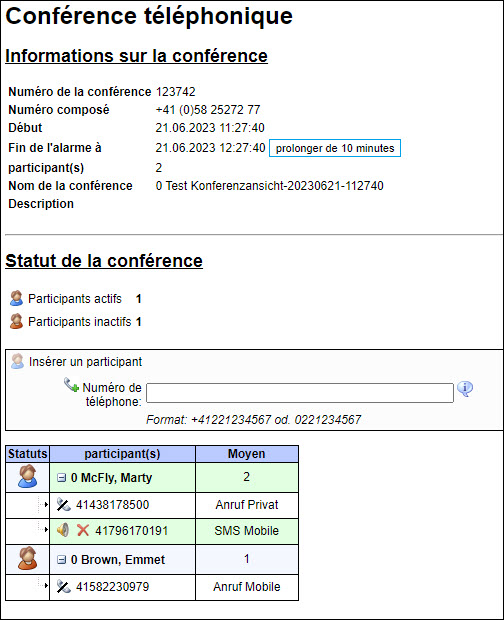Click the red X icon next to 41796170191
This screenshot has height=620, width=504.
pos(83,530)
